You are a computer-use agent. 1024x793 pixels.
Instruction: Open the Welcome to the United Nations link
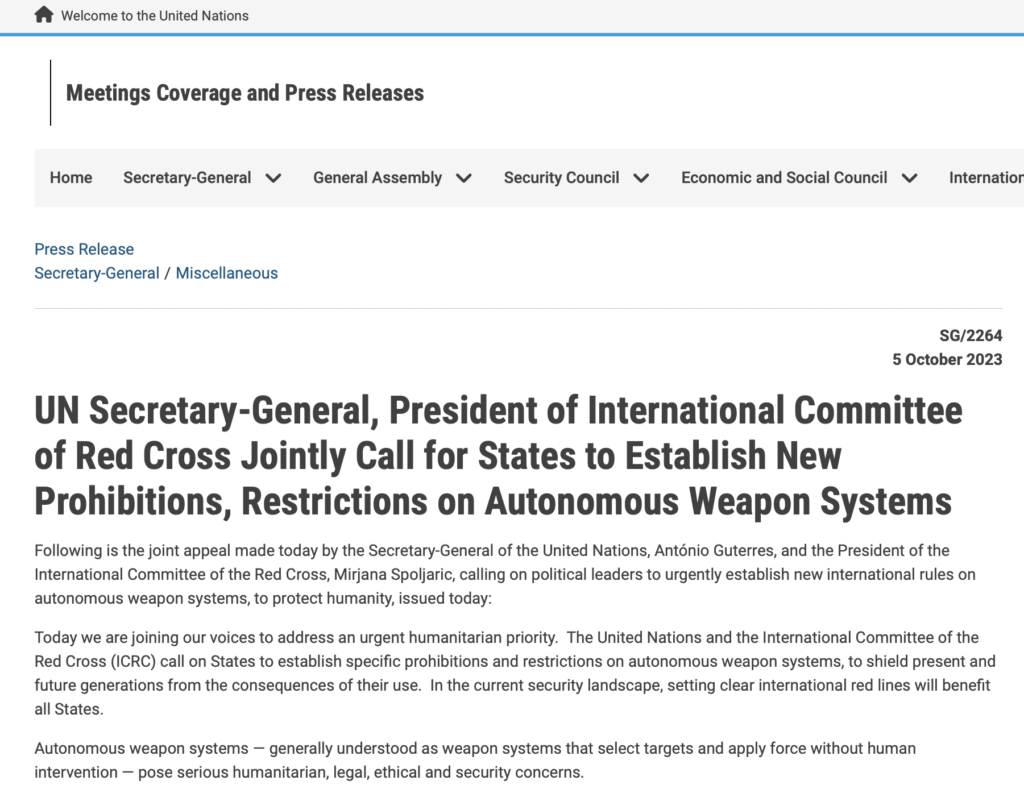tap(154, 16)
